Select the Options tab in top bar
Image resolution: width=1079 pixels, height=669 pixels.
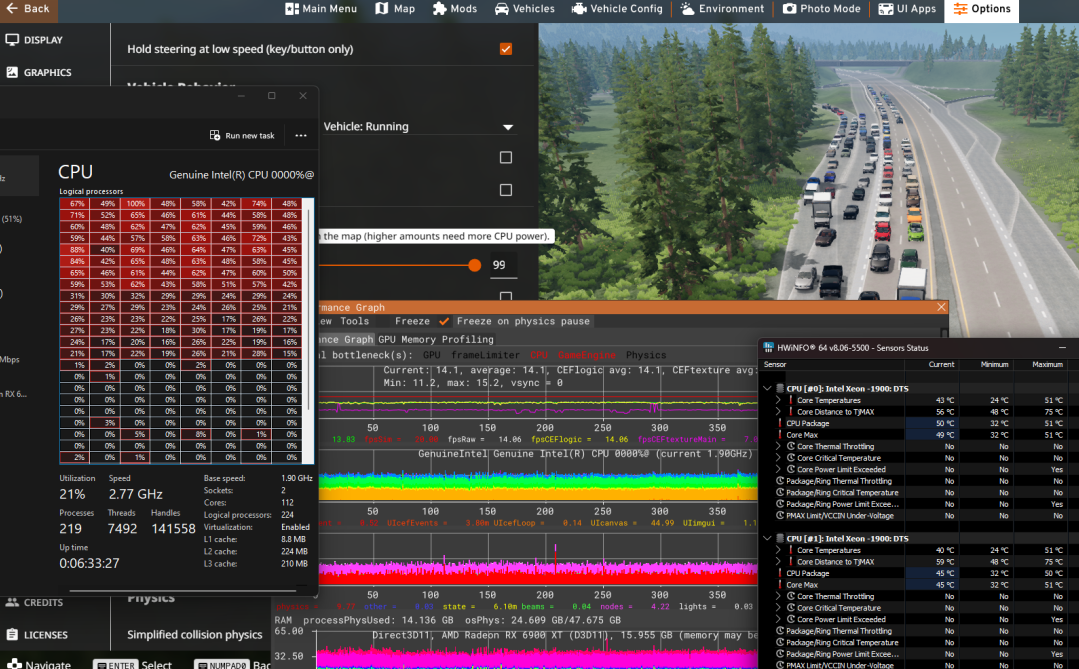pos(982,10)
